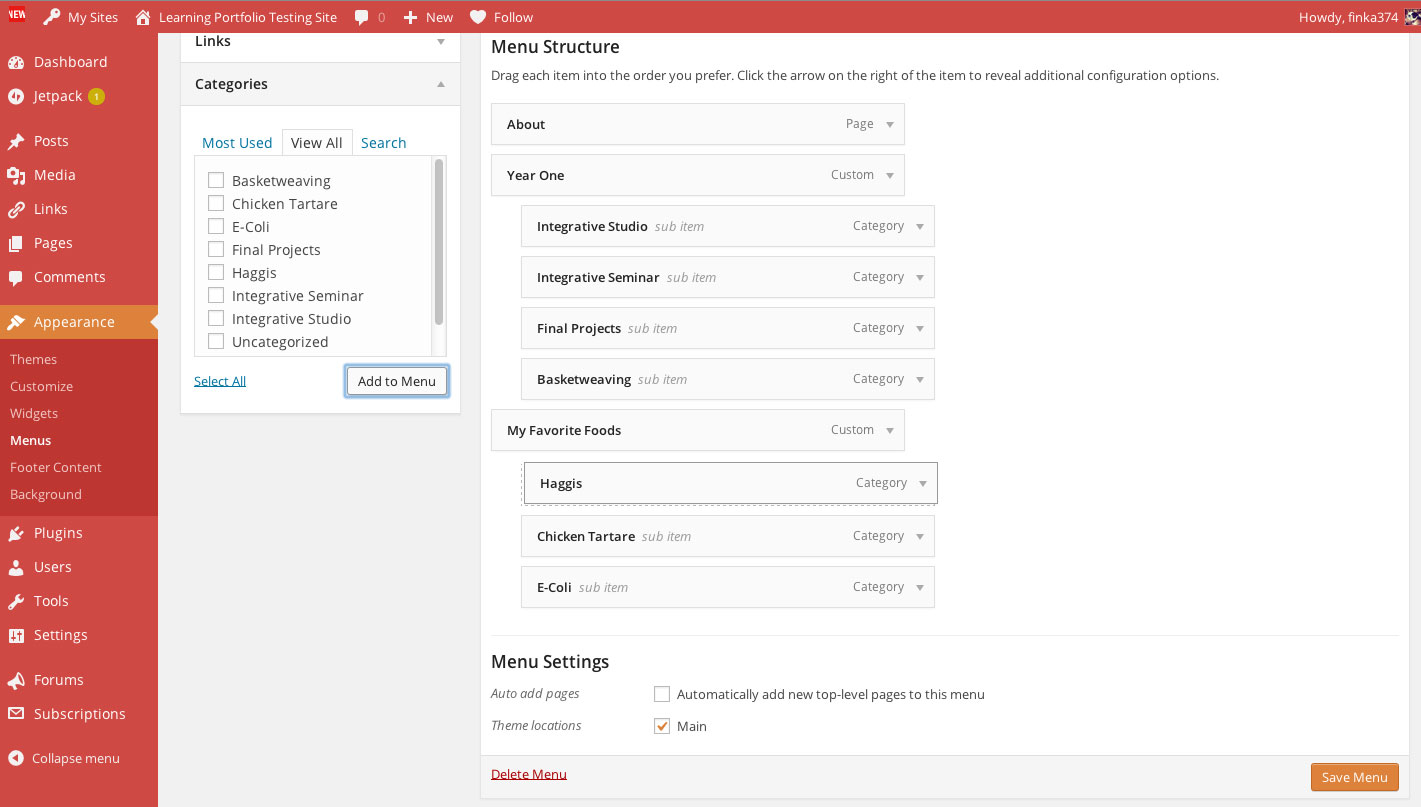Open Widgets under the Appearance menu
This screenshot has height=807, width=1421.
[x=34, y=413]
